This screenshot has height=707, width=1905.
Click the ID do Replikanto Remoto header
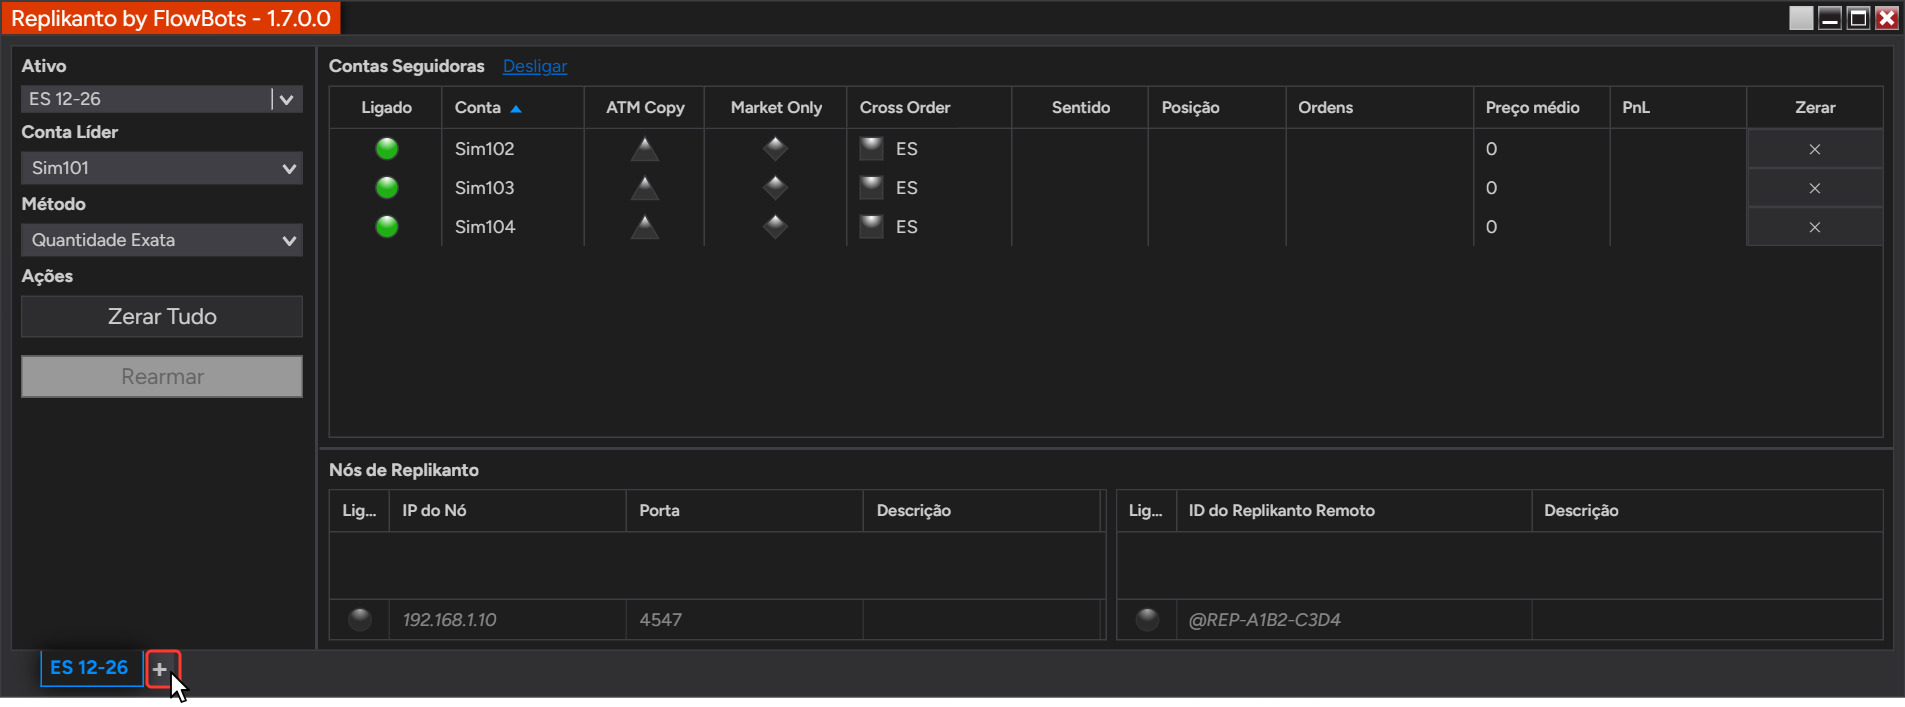(x=1353, y=510)
